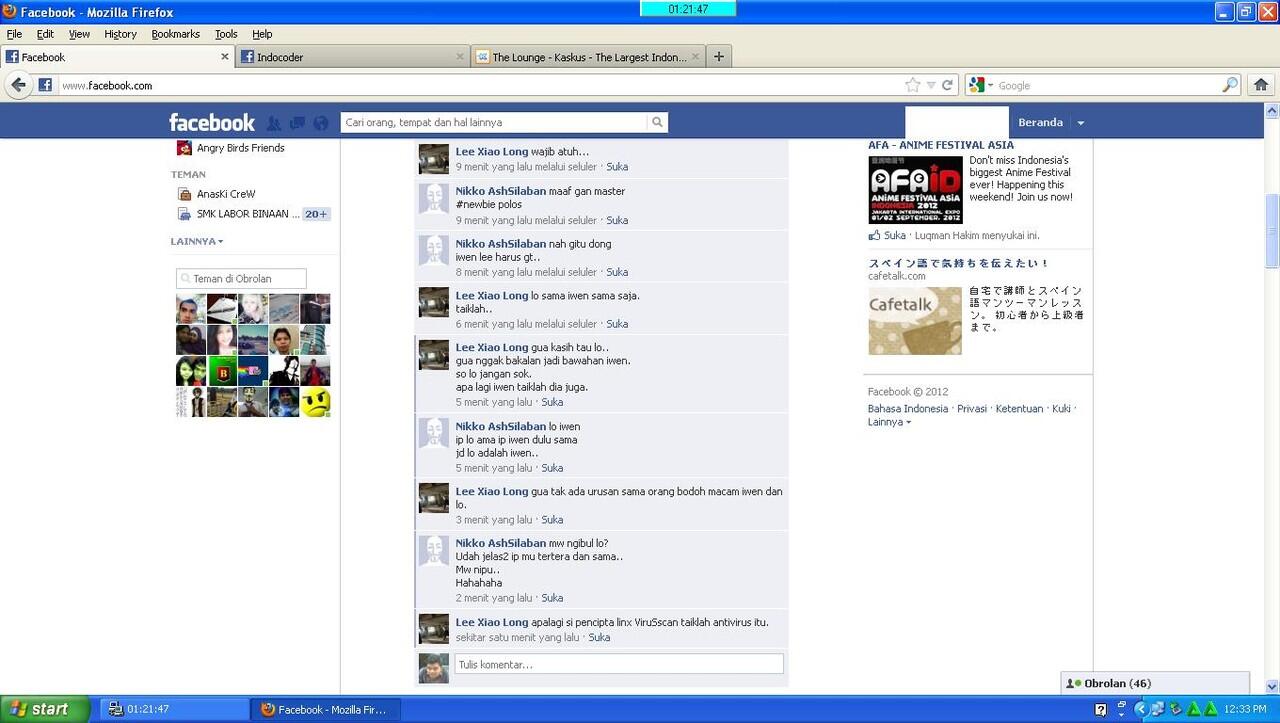Click the Obrolan chat status icon
The width and height of the screenshot is (1280, 723).
(x=1074, y=684)
